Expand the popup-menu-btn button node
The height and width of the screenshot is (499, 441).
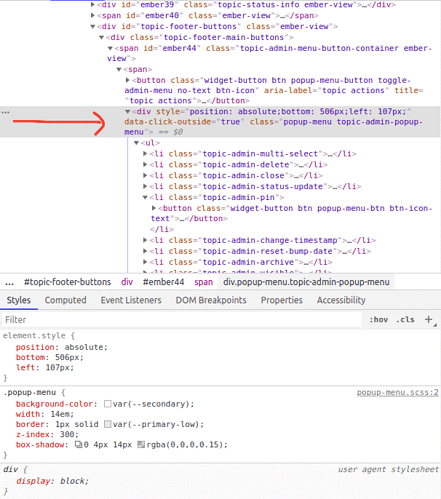[x=154, y=208]
